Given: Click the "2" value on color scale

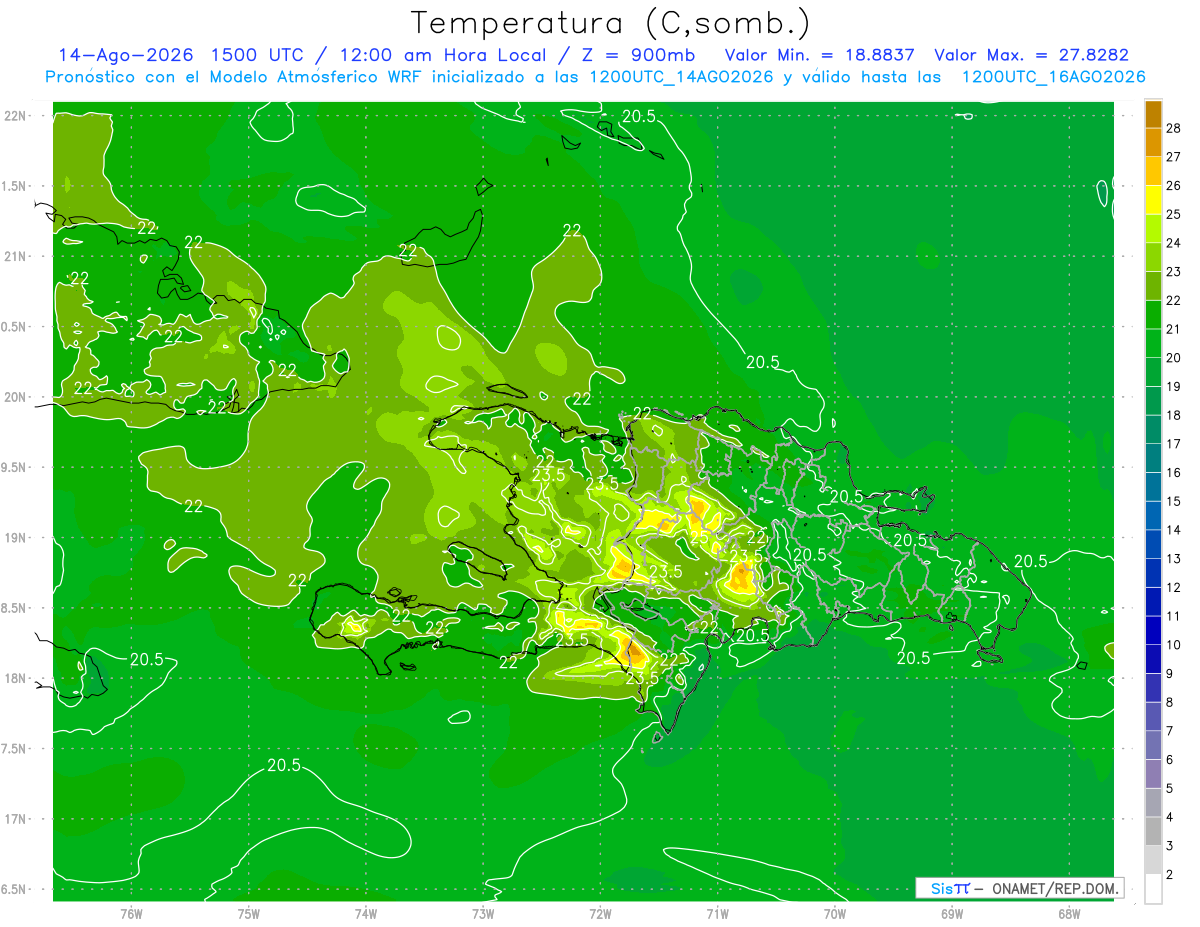Looking at the screenshot, I should click(1170, 875).
